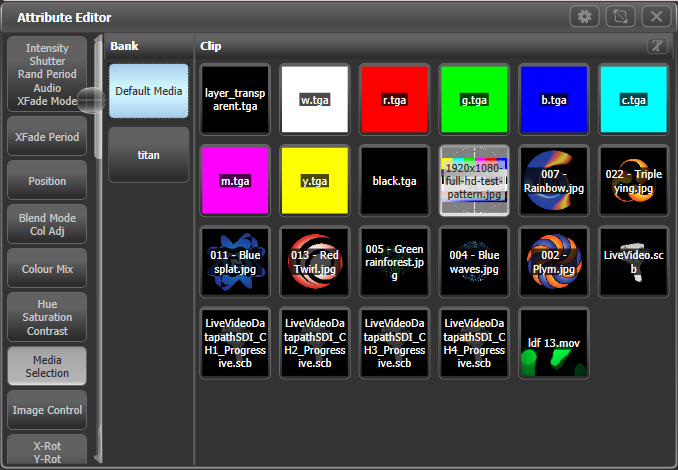Screen dimensions: 678x470
Task: Select the LiveVideoDatapathSDI_CH4_Progressive.scb clip
Action: [x=474, y=343]
